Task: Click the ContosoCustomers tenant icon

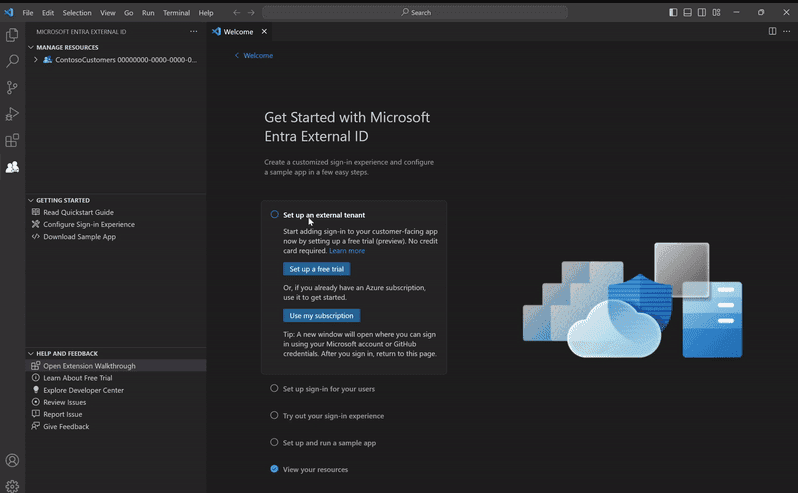Action: (x=47, y=60)
